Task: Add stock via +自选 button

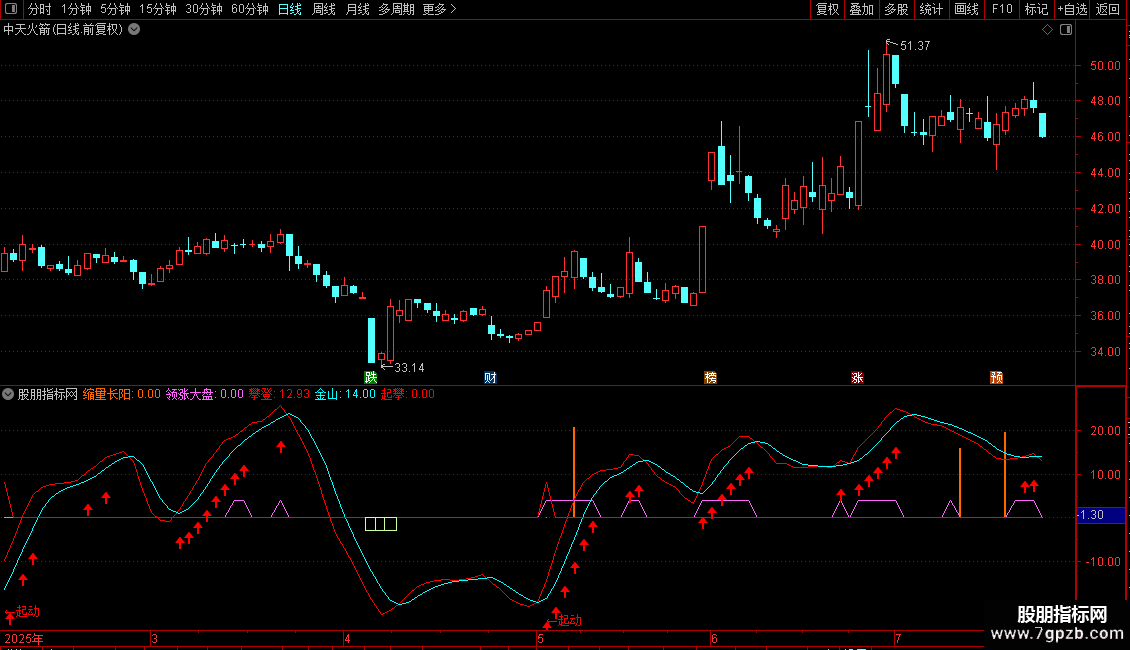Action: coord(1072,9)
